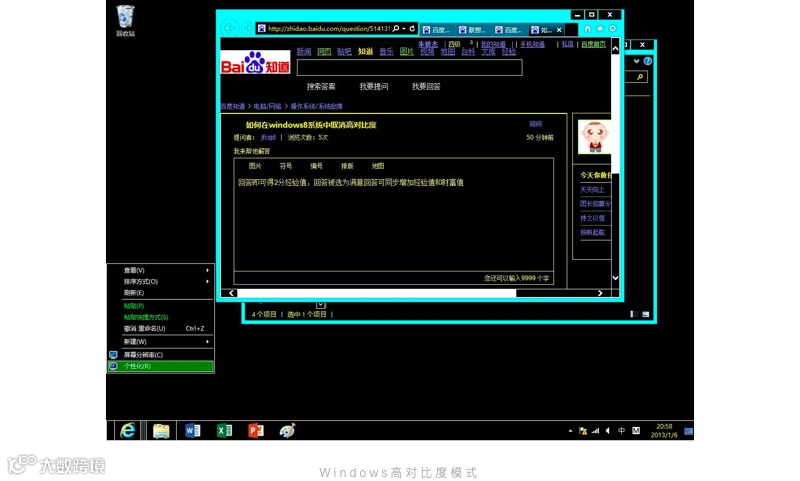The width and height of the screenshot is (800, 481).
Task: Launch Excel from the taskbar
Action: click(224, 431)
